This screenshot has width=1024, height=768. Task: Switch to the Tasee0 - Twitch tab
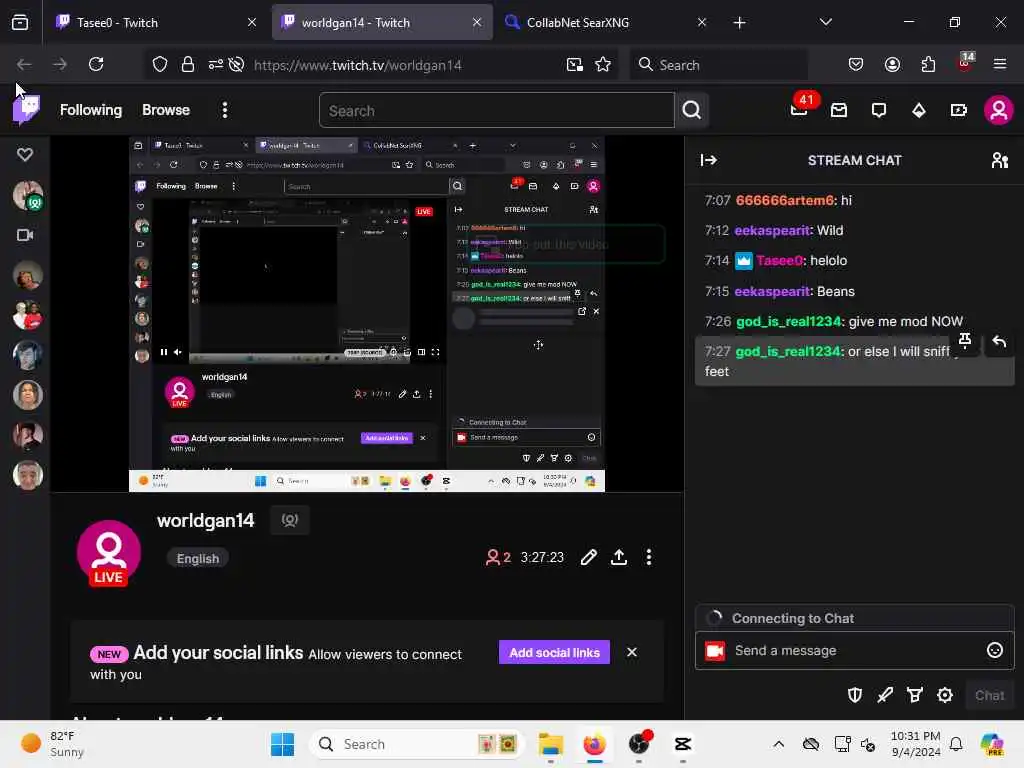coord(156,22)
